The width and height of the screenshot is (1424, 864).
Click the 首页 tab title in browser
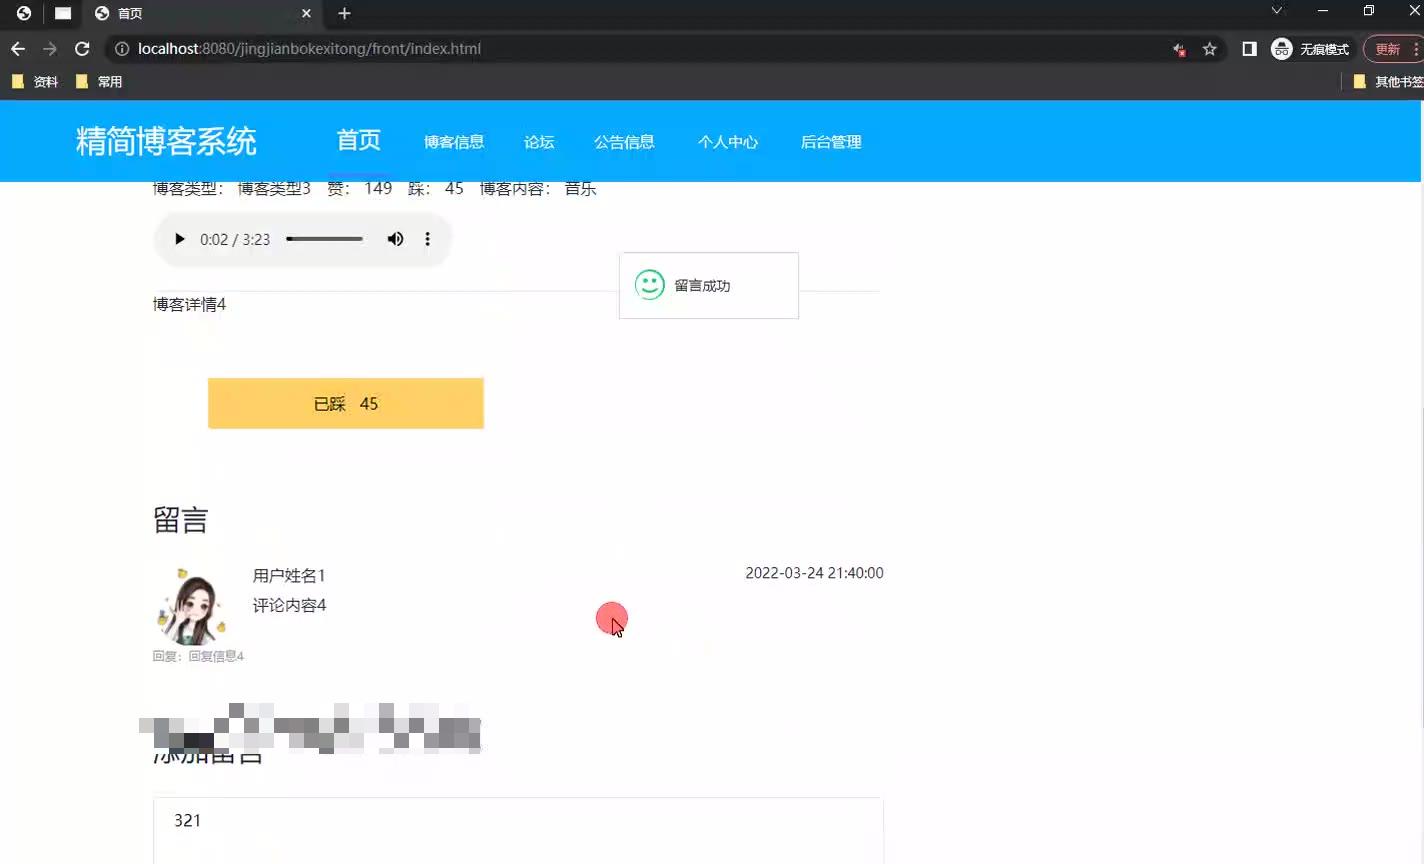pos(130,13)
